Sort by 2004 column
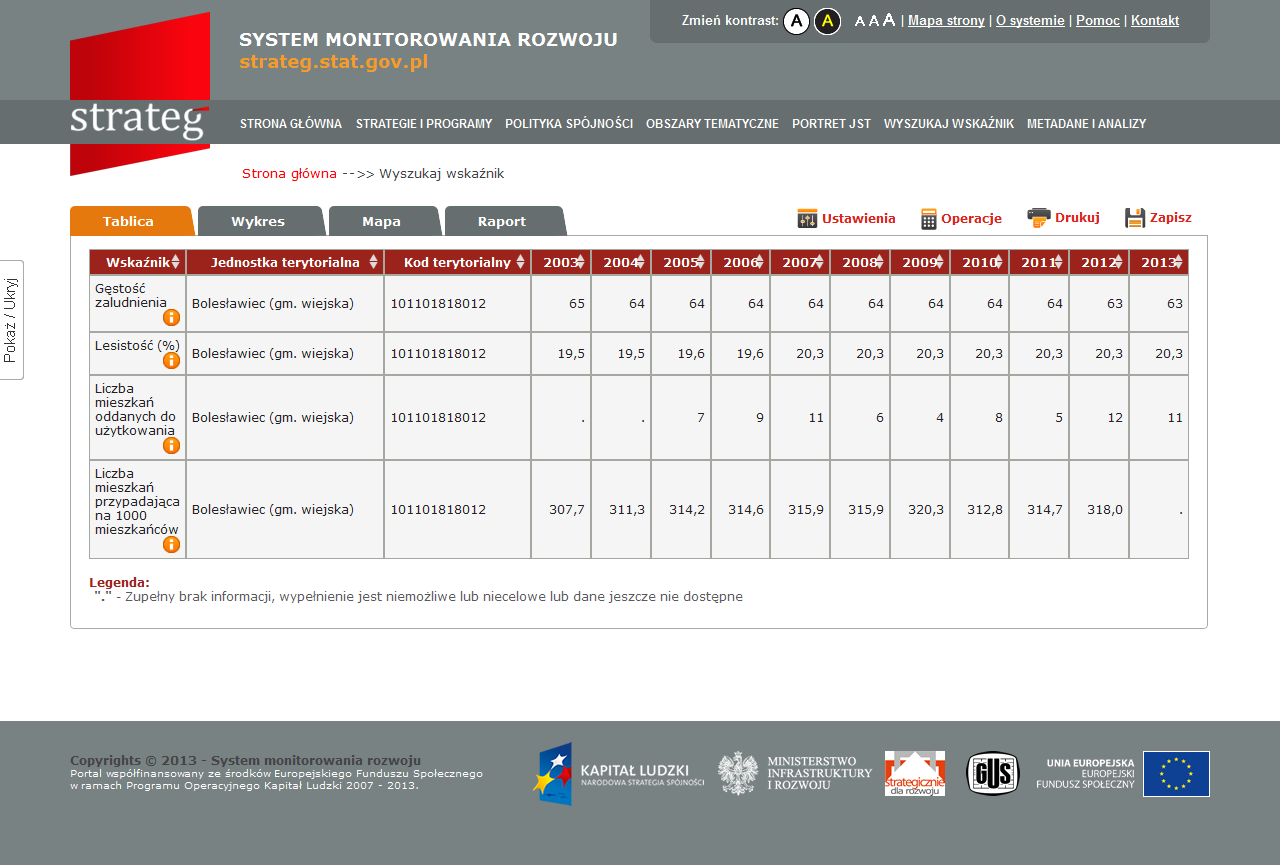Image resolution: width=1280 pixels, height=865 pixels. (x=621, y=262)
